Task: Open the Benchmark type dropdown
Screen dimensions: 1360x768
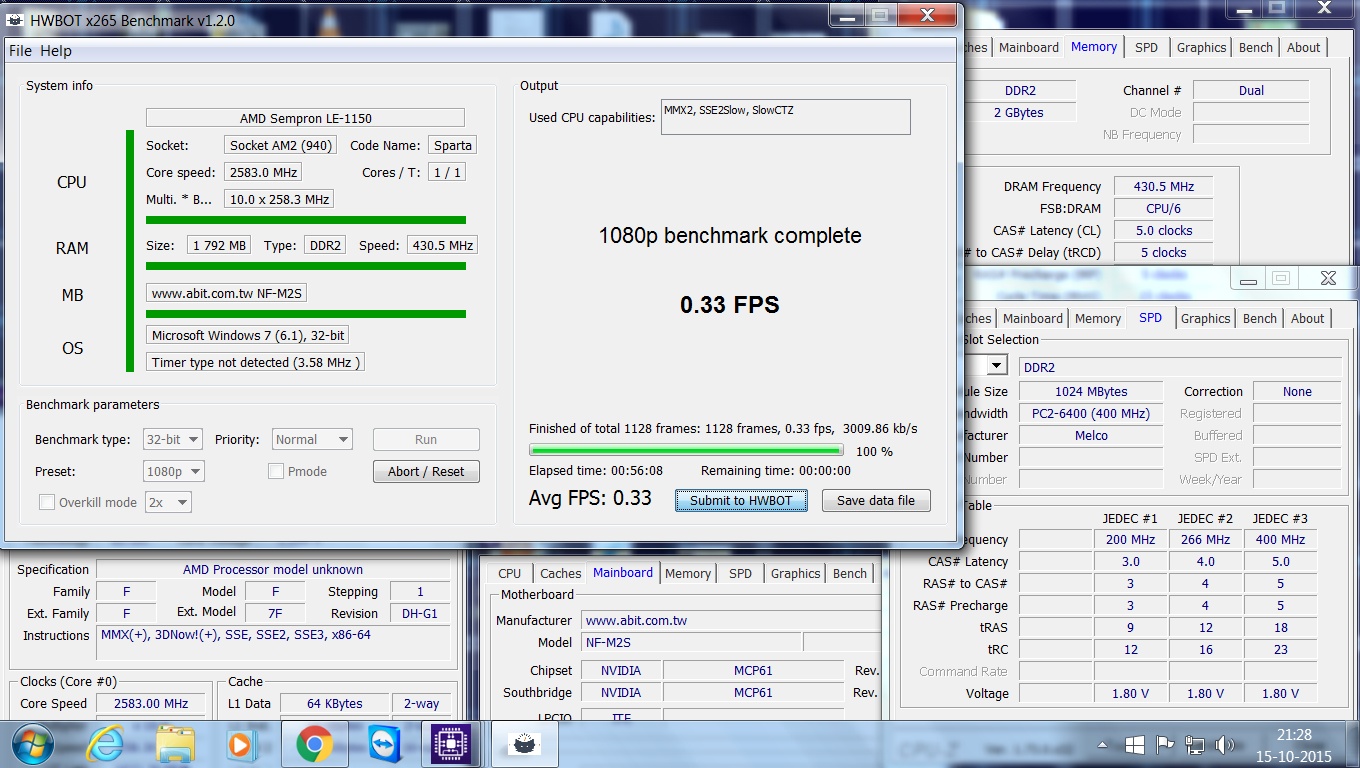Action: point(173,439)
